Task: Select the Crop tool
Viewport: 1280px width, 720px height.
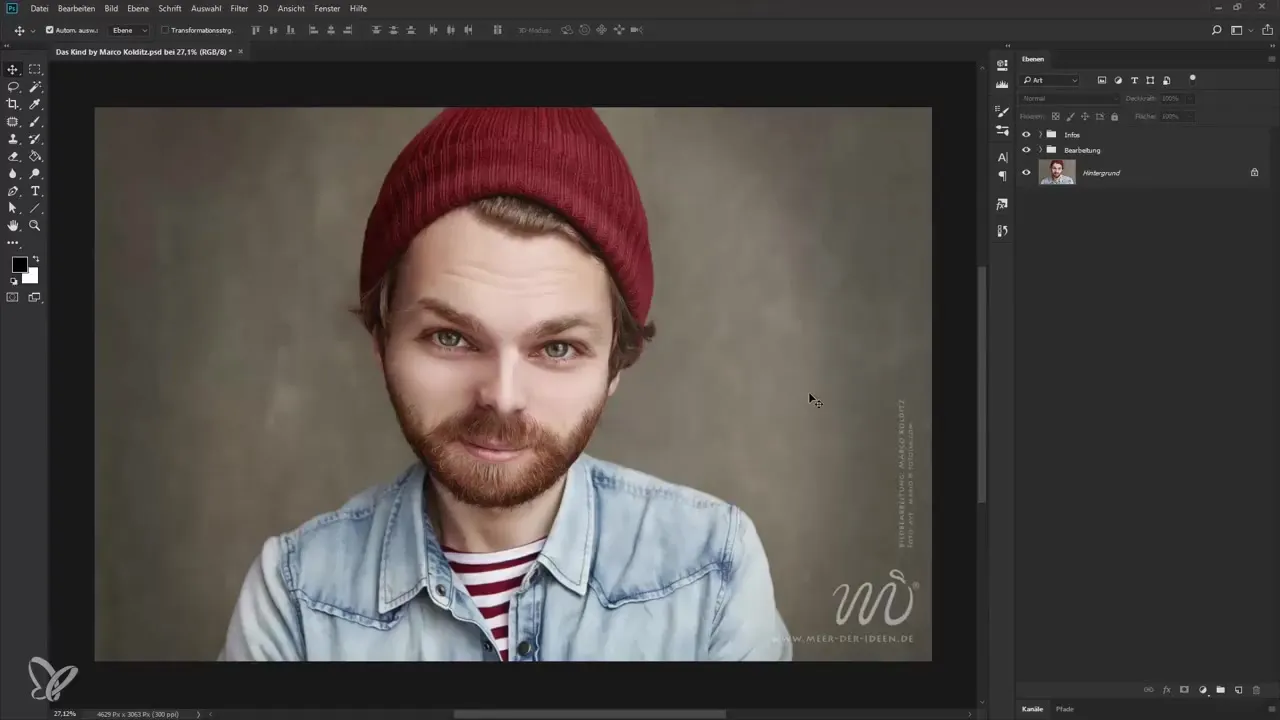Action: [x=13, y=104]
